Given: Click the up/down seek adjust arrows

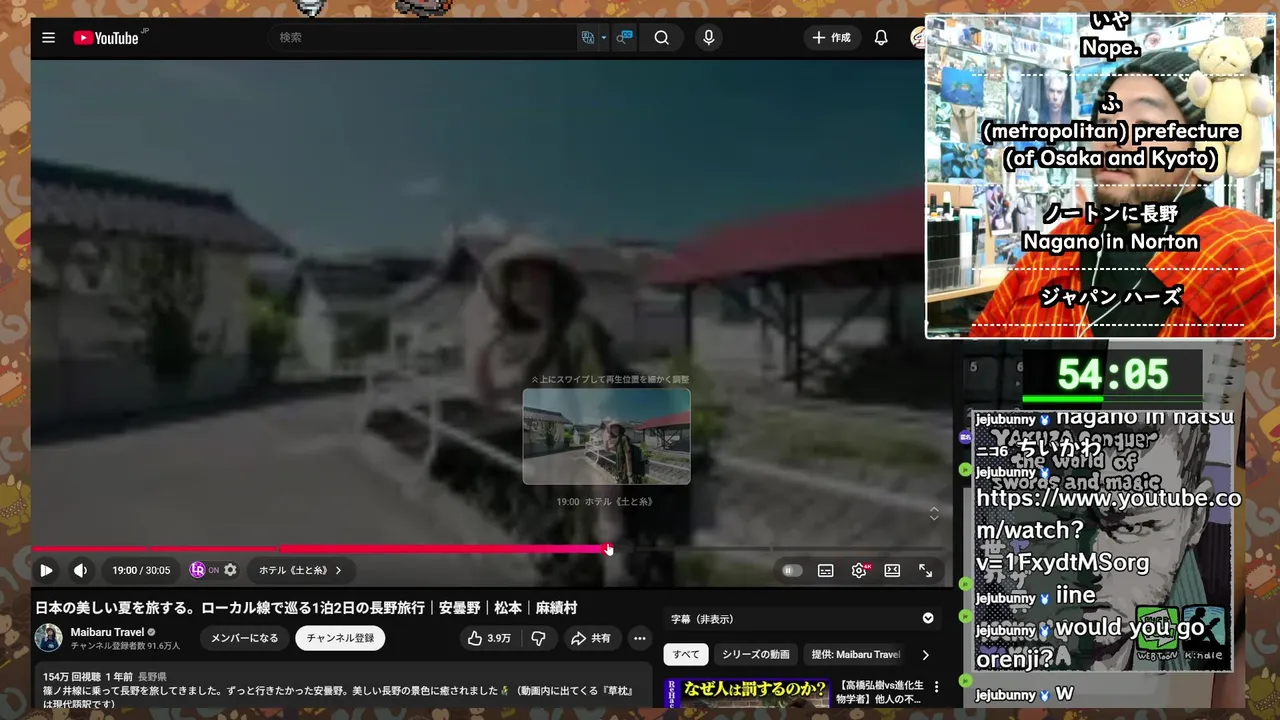Looking at the screenshot, I should point(934,513).
